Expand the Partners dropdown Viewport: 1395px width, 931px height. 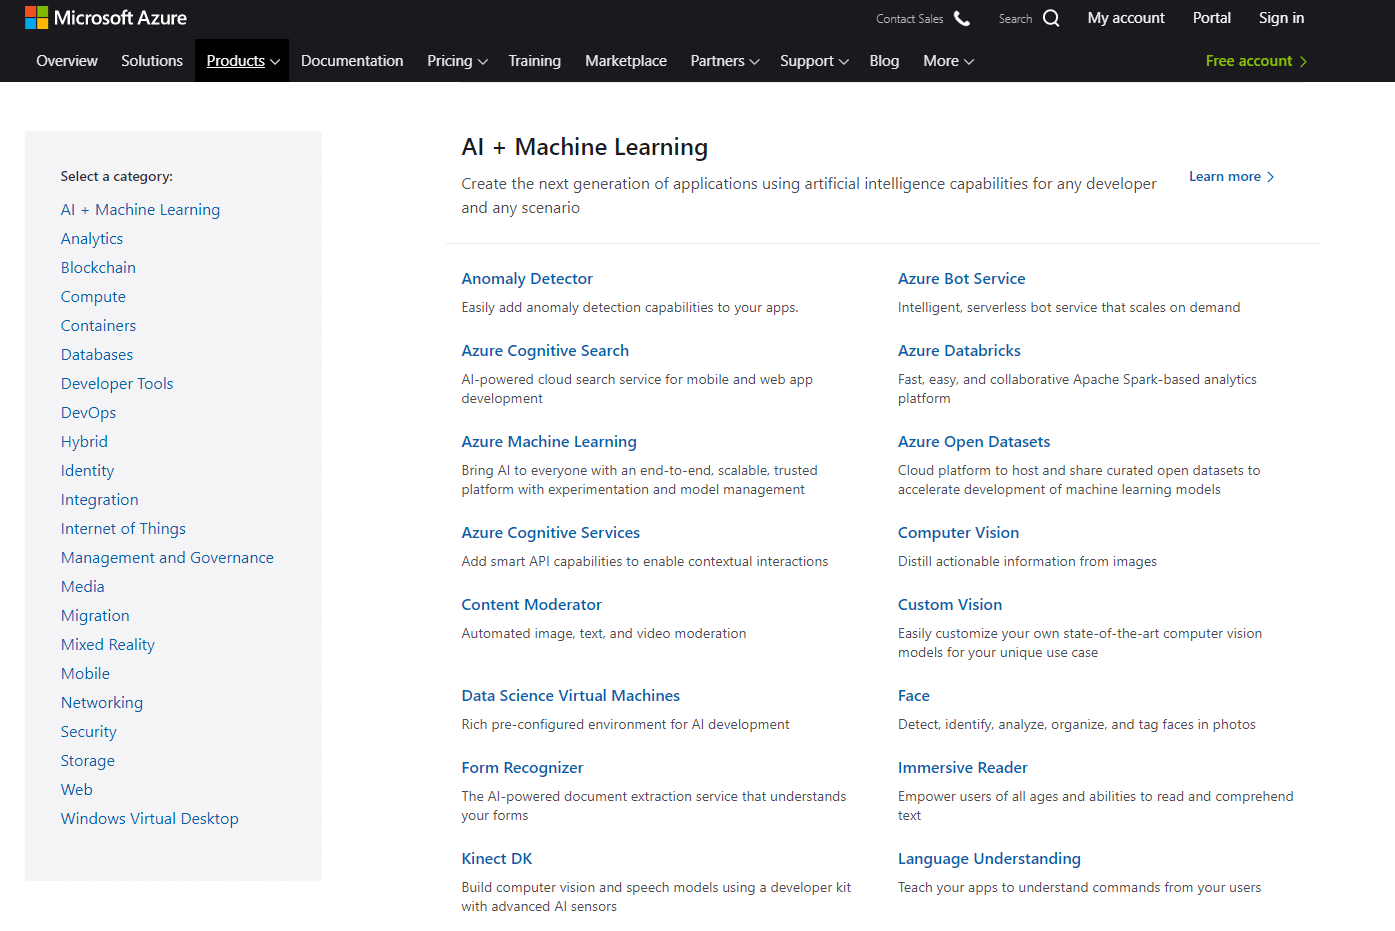(x=724, y=60)
